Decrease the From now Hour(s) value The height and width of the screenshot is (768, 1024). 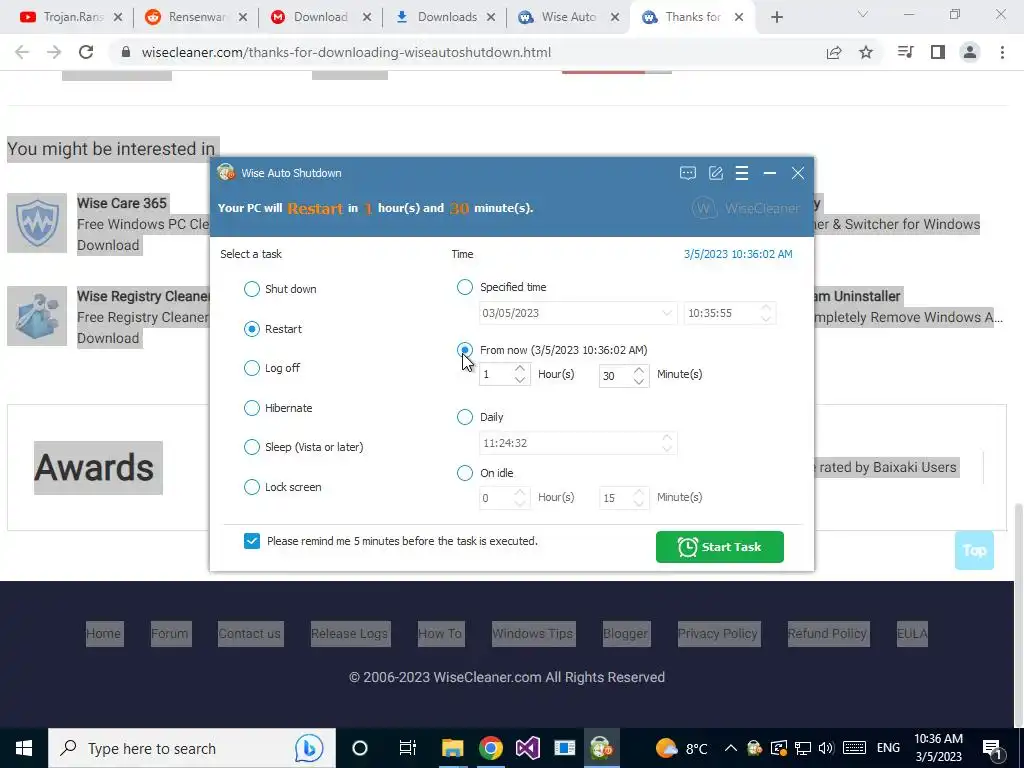(x=520, y=380)
